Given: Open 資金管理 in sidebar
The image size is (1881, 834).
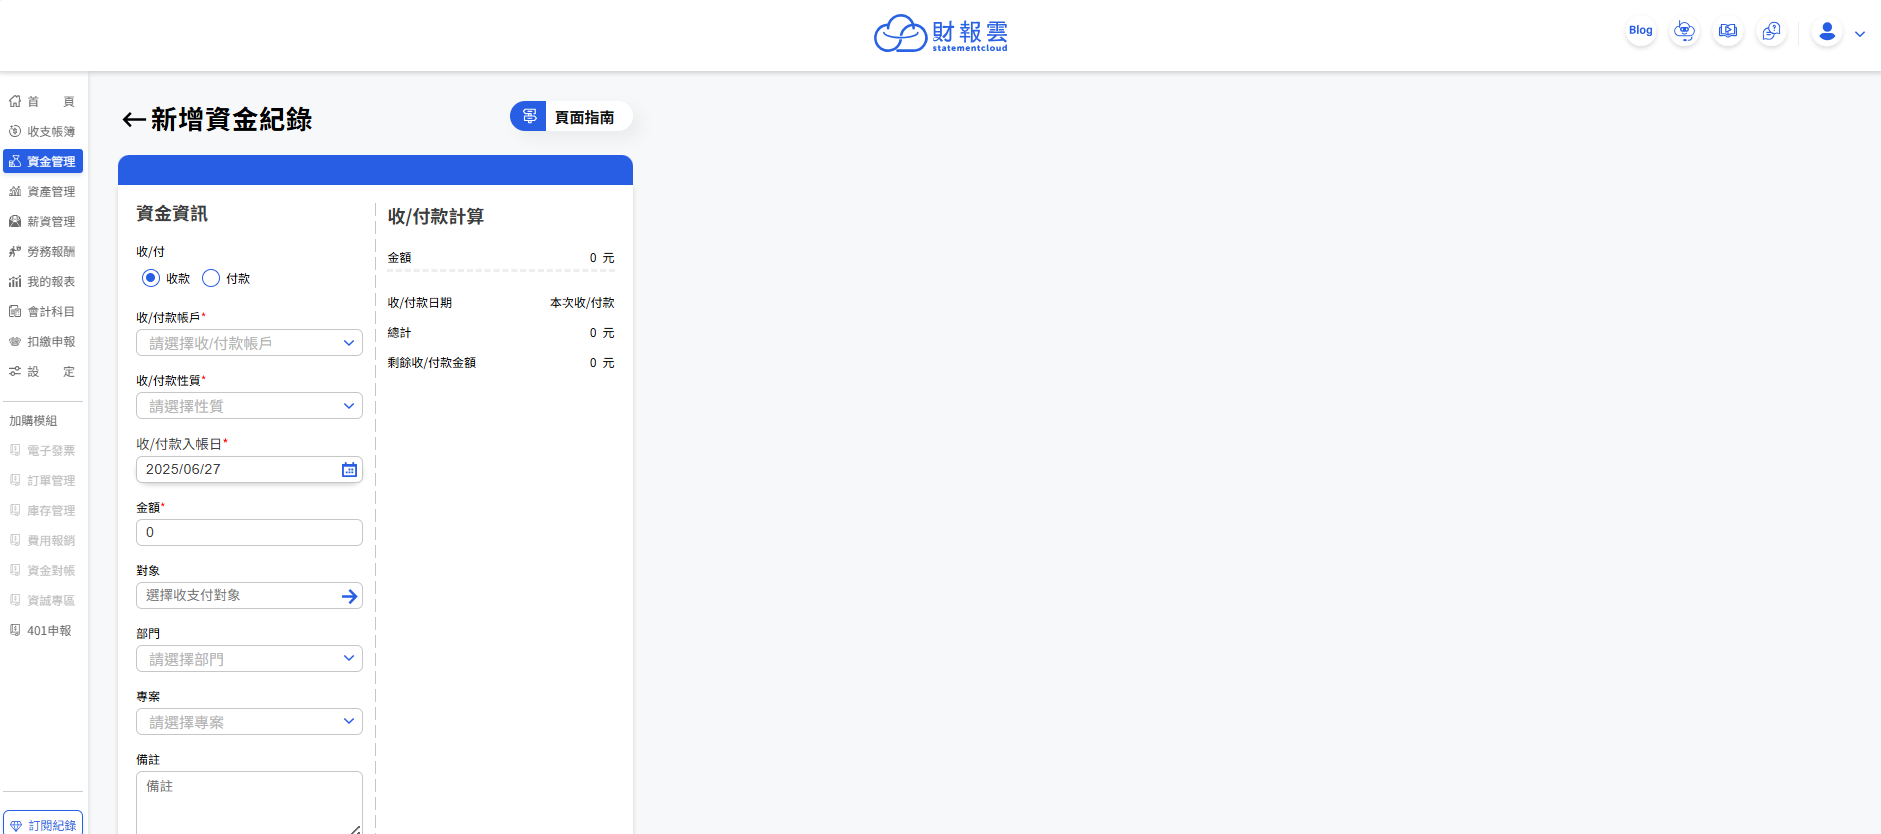Looking at the screenshot, I should tap(42, 162).
